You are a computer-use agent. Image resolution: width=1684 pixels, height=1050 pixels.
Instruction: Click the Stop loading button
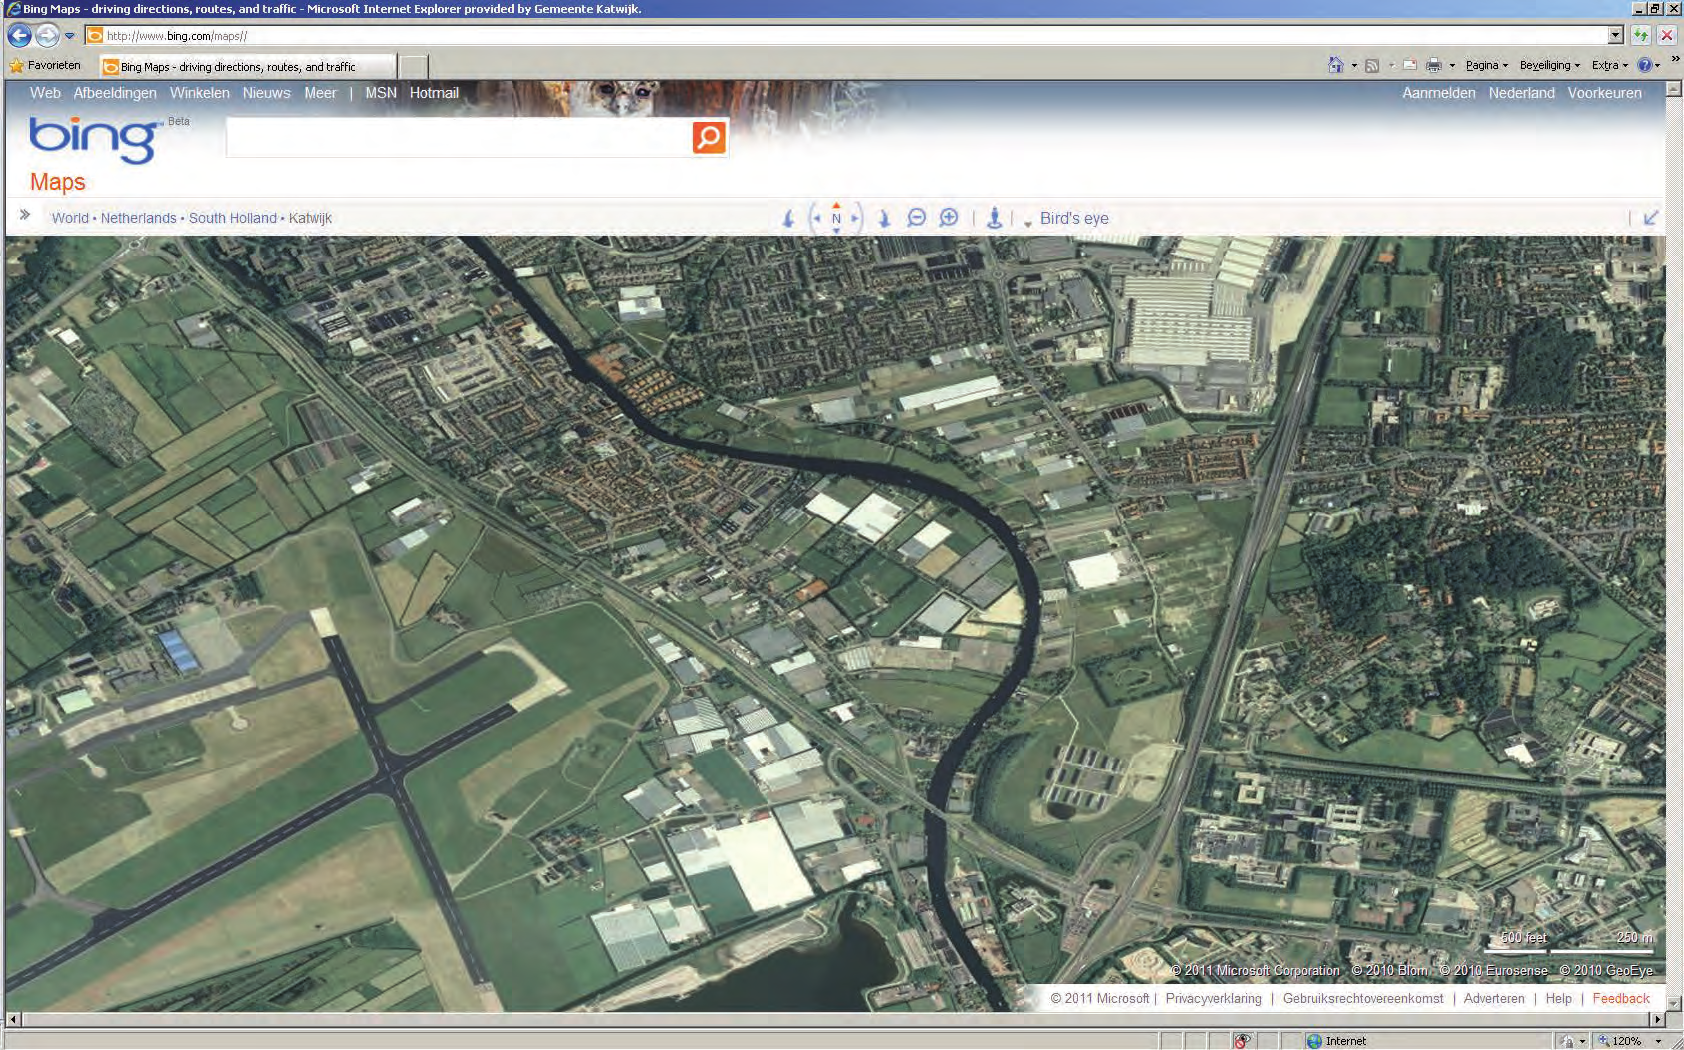point(1666,36)
